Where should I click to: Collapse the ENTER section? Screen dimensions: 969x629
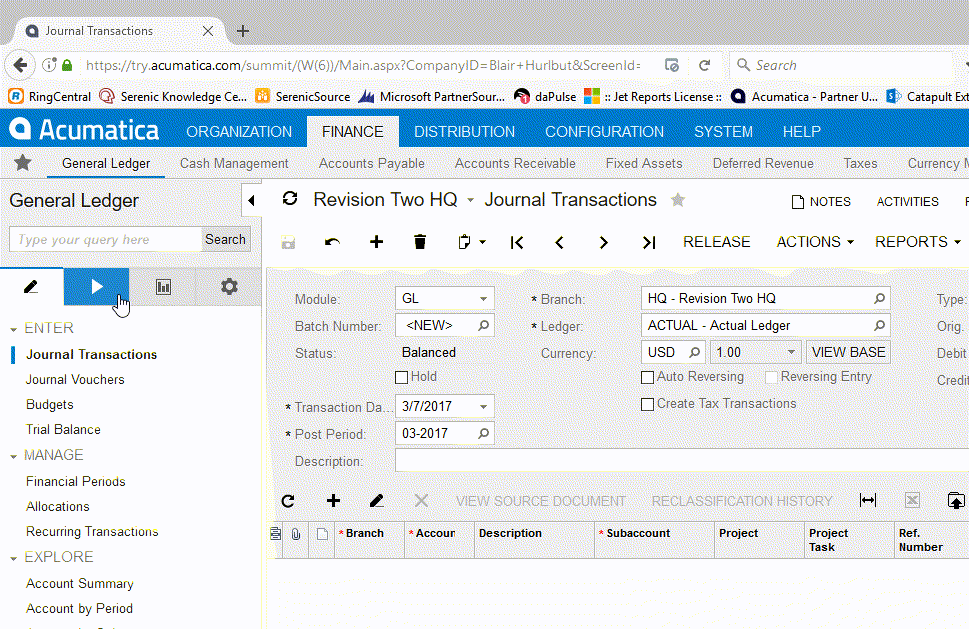coord(14,330)
